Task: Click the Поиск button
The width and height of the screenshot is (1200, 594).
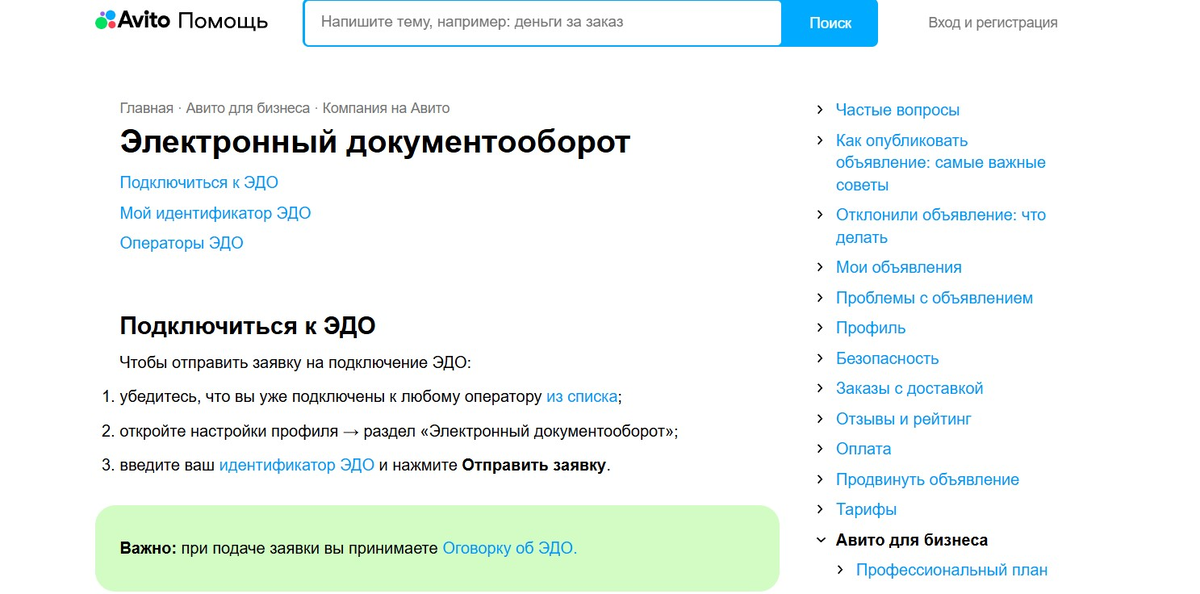Action: 830,23
